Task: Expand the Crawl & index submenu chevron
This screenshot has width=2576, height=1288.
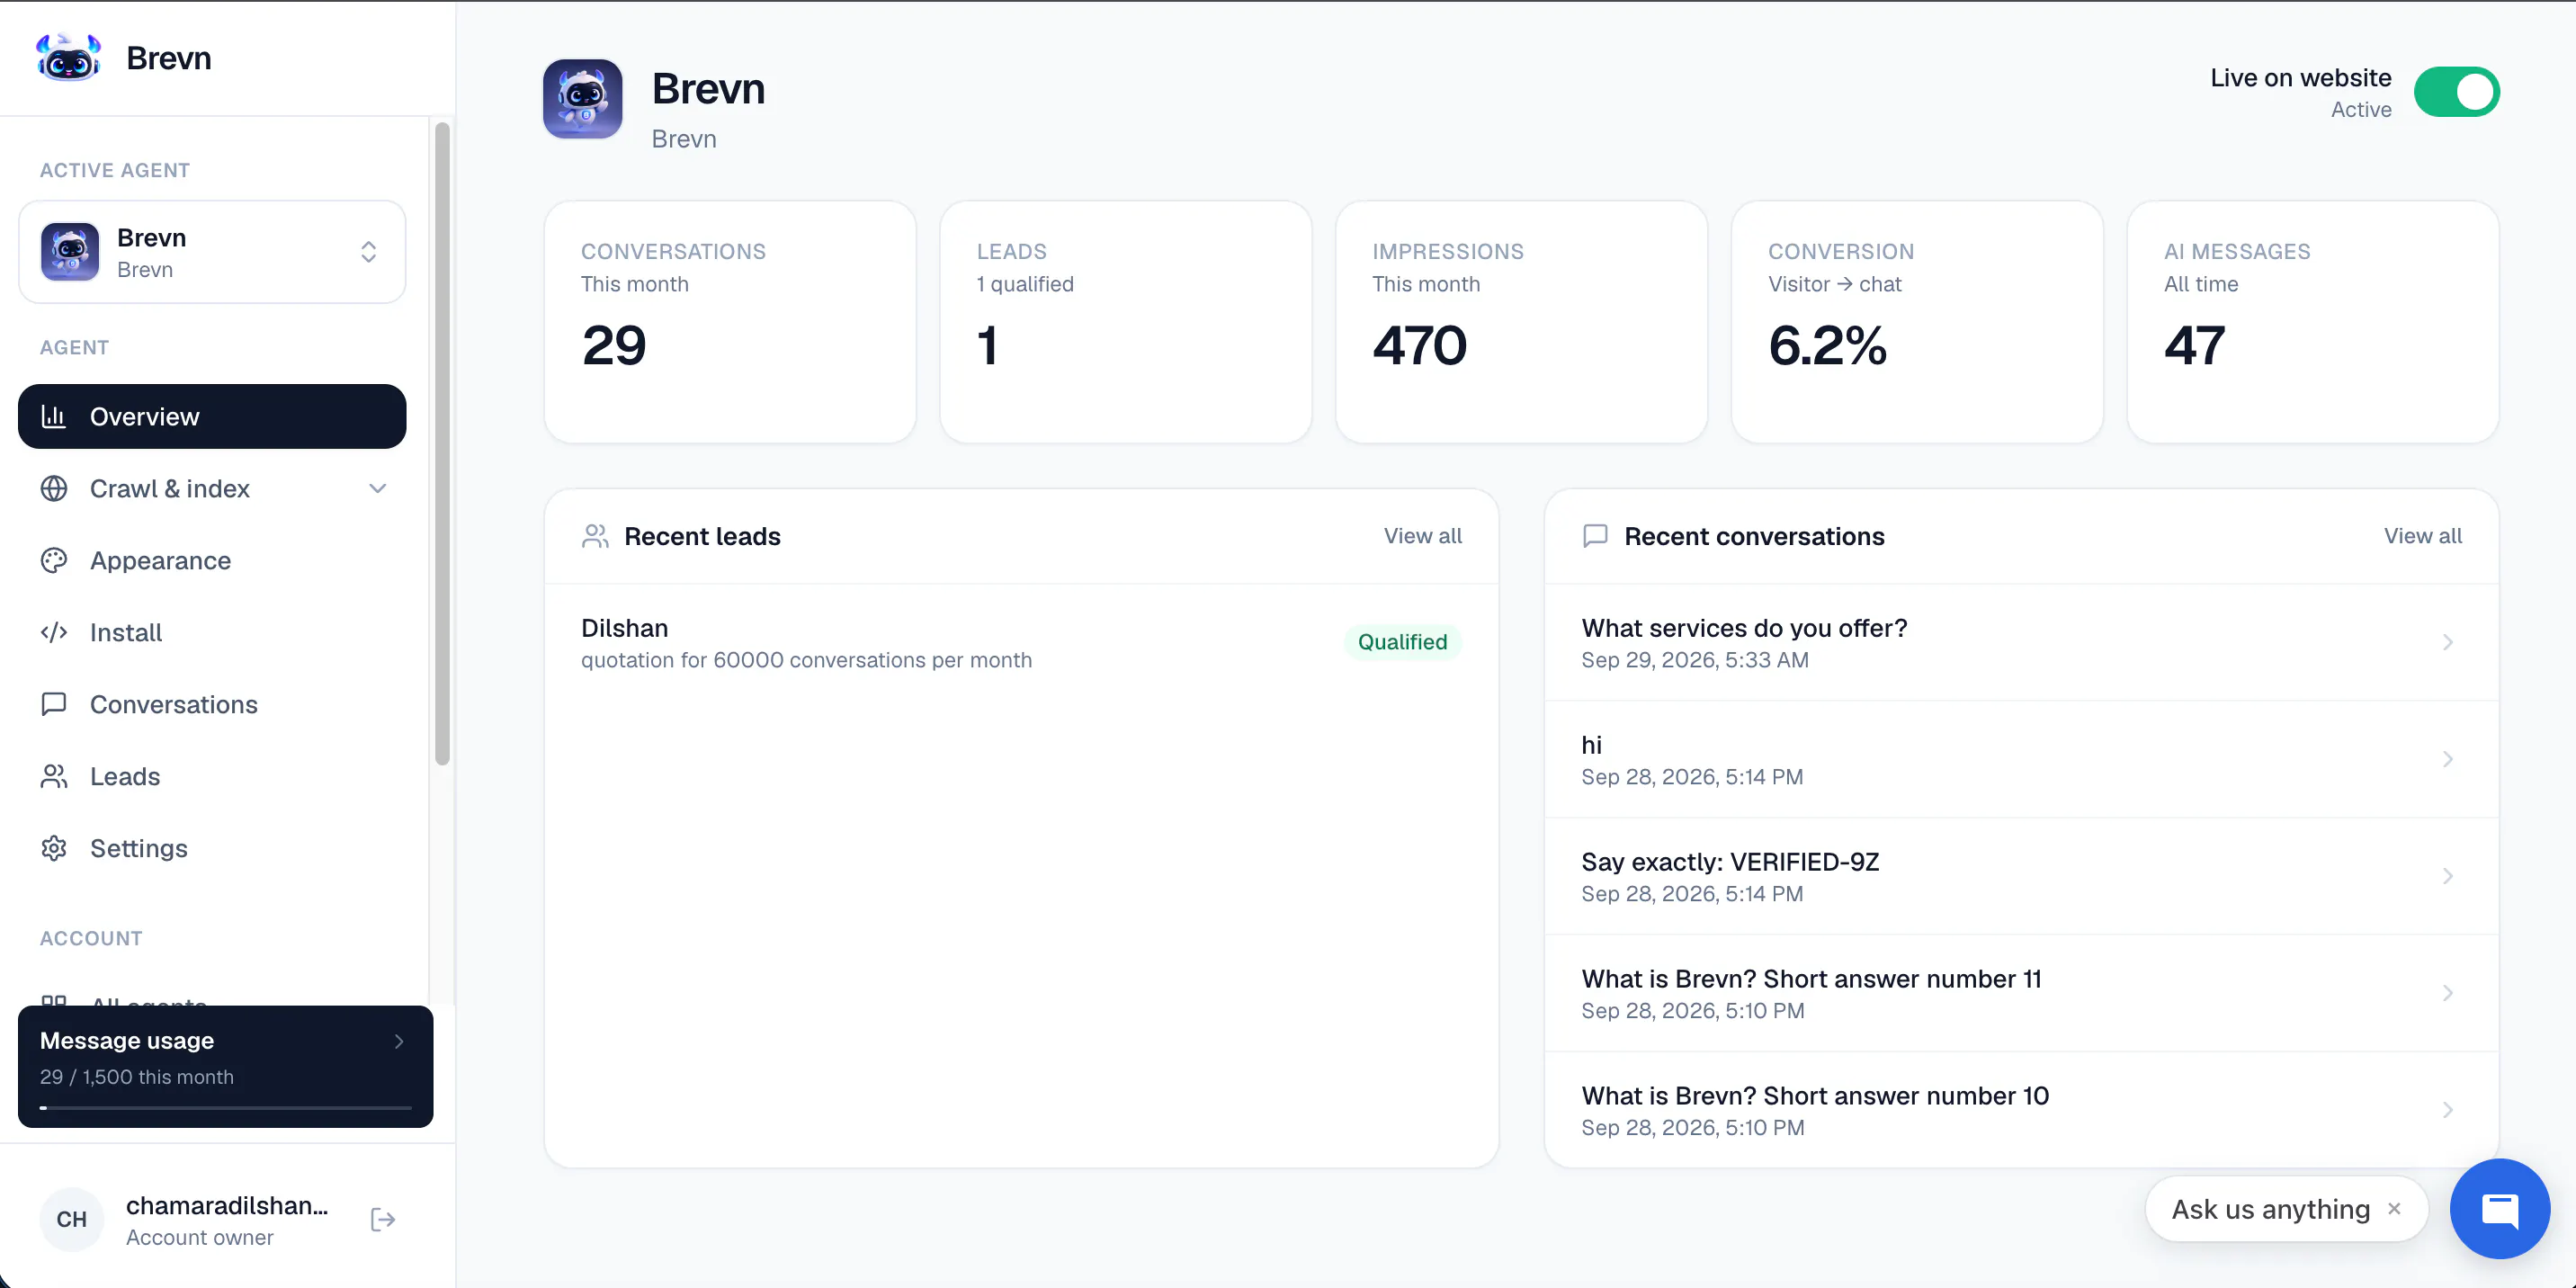Action: click(377, 488)
